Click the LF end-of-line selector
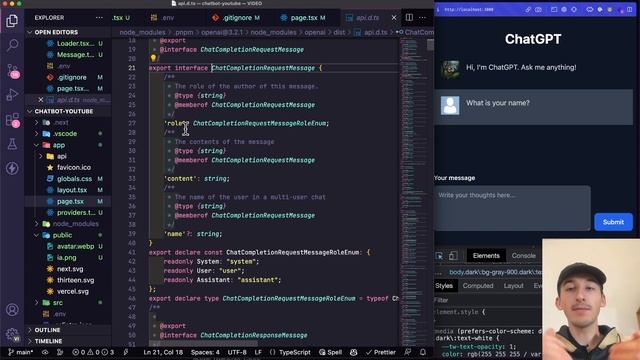Screen dimensions: 640x360 (x=258, y=352)
